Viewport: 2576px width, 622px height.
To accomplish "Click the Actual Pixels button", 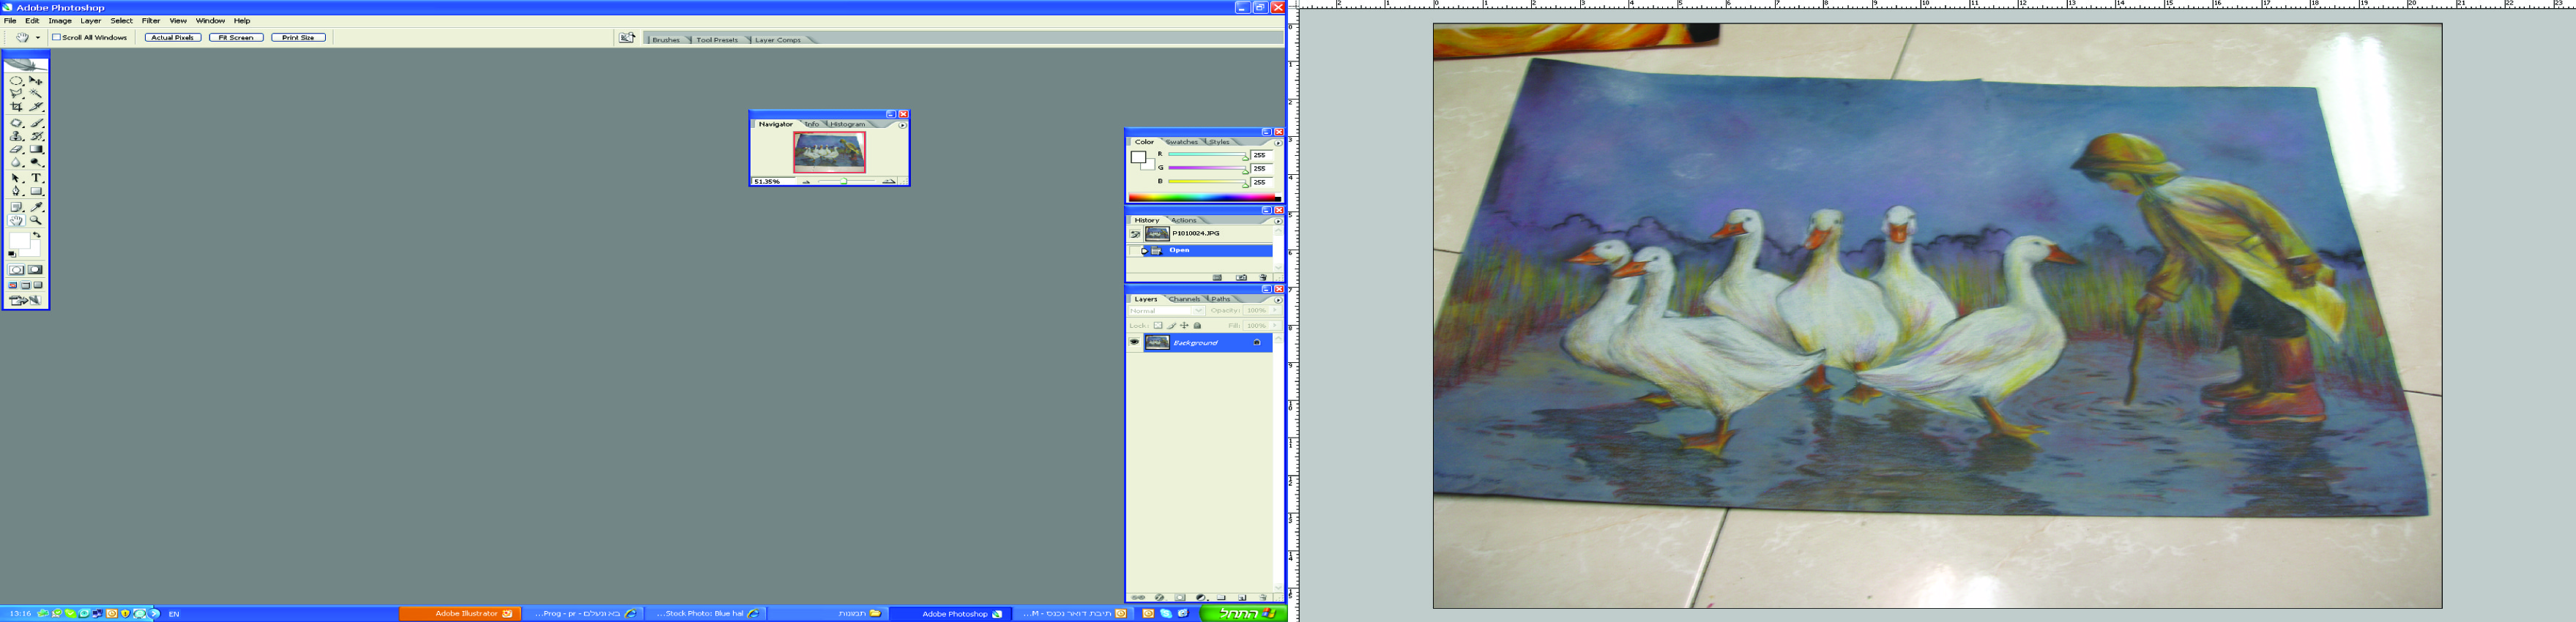I will [173, 38].
